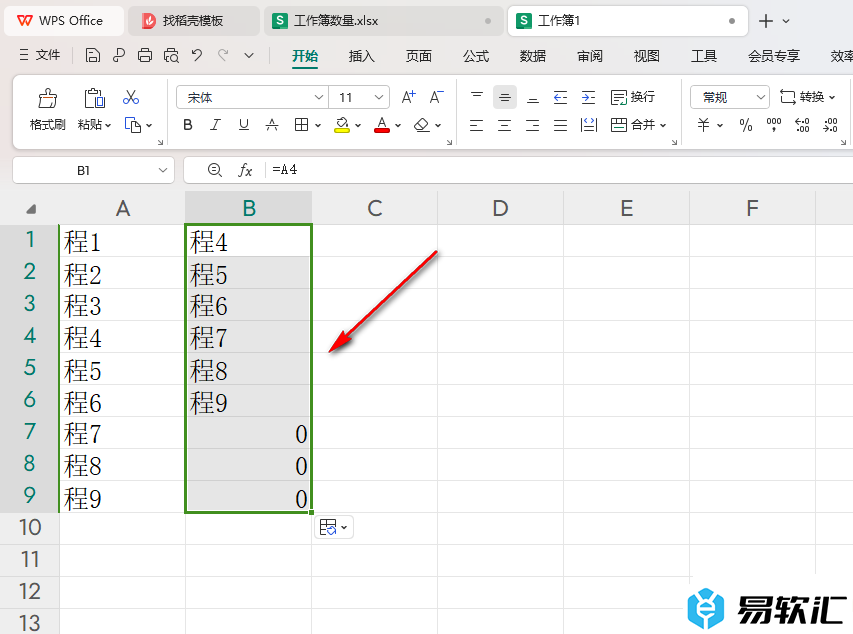Open the AutoFill options dropdown button
853x634 pixels.
click(x=333, y=527)
